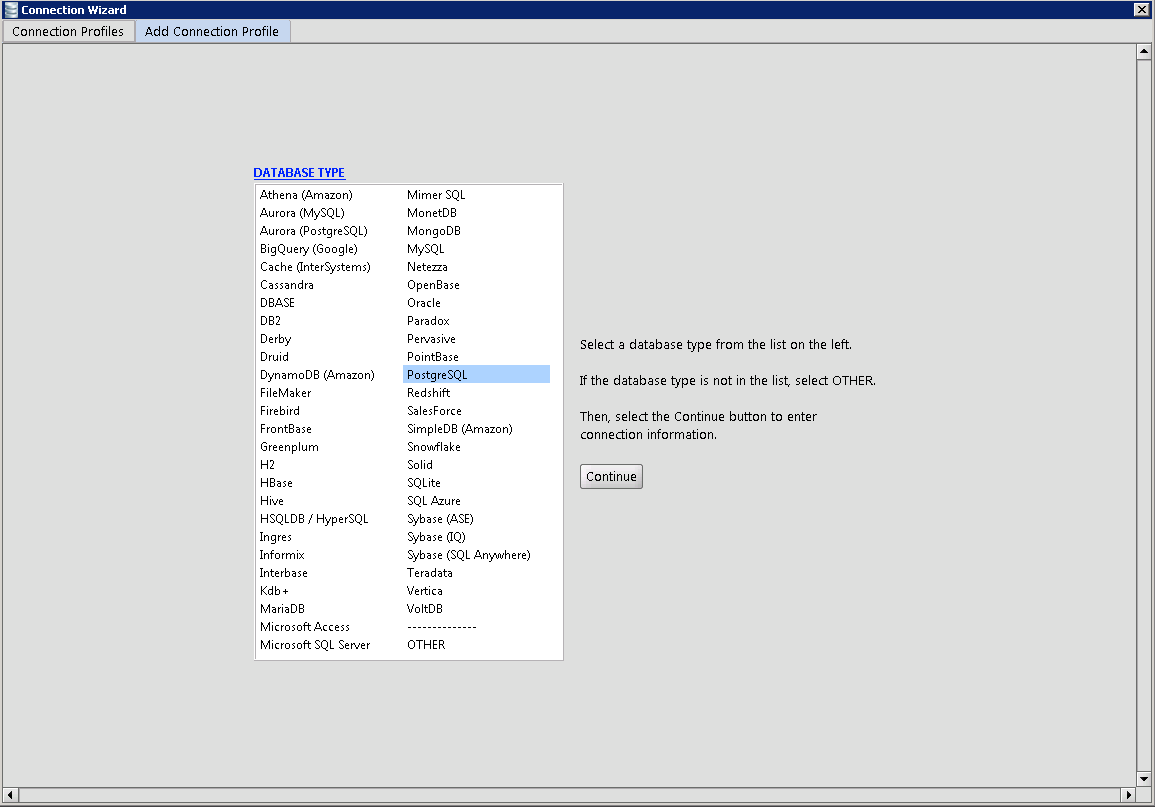Image resolution: width=1155 pixels, height=807 pixels.
Task: Choose Greenplum from the list
Action: point(289,447)
